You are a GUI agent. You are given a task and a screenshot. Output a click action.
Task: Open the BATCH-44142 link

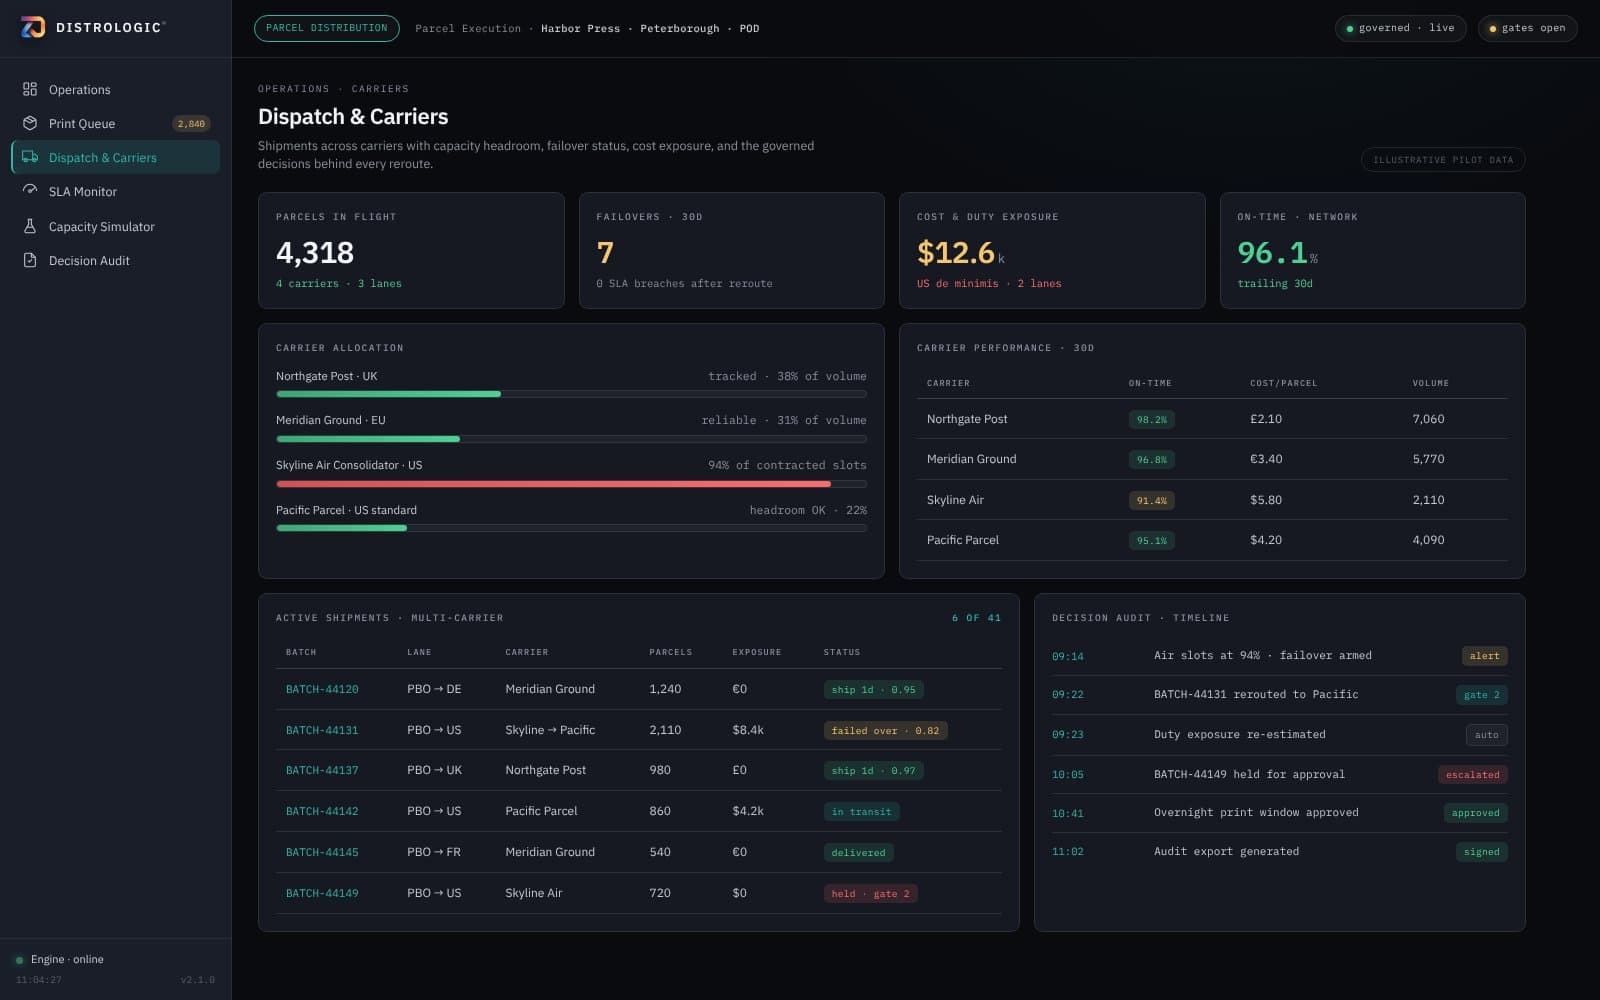(322, 811)
